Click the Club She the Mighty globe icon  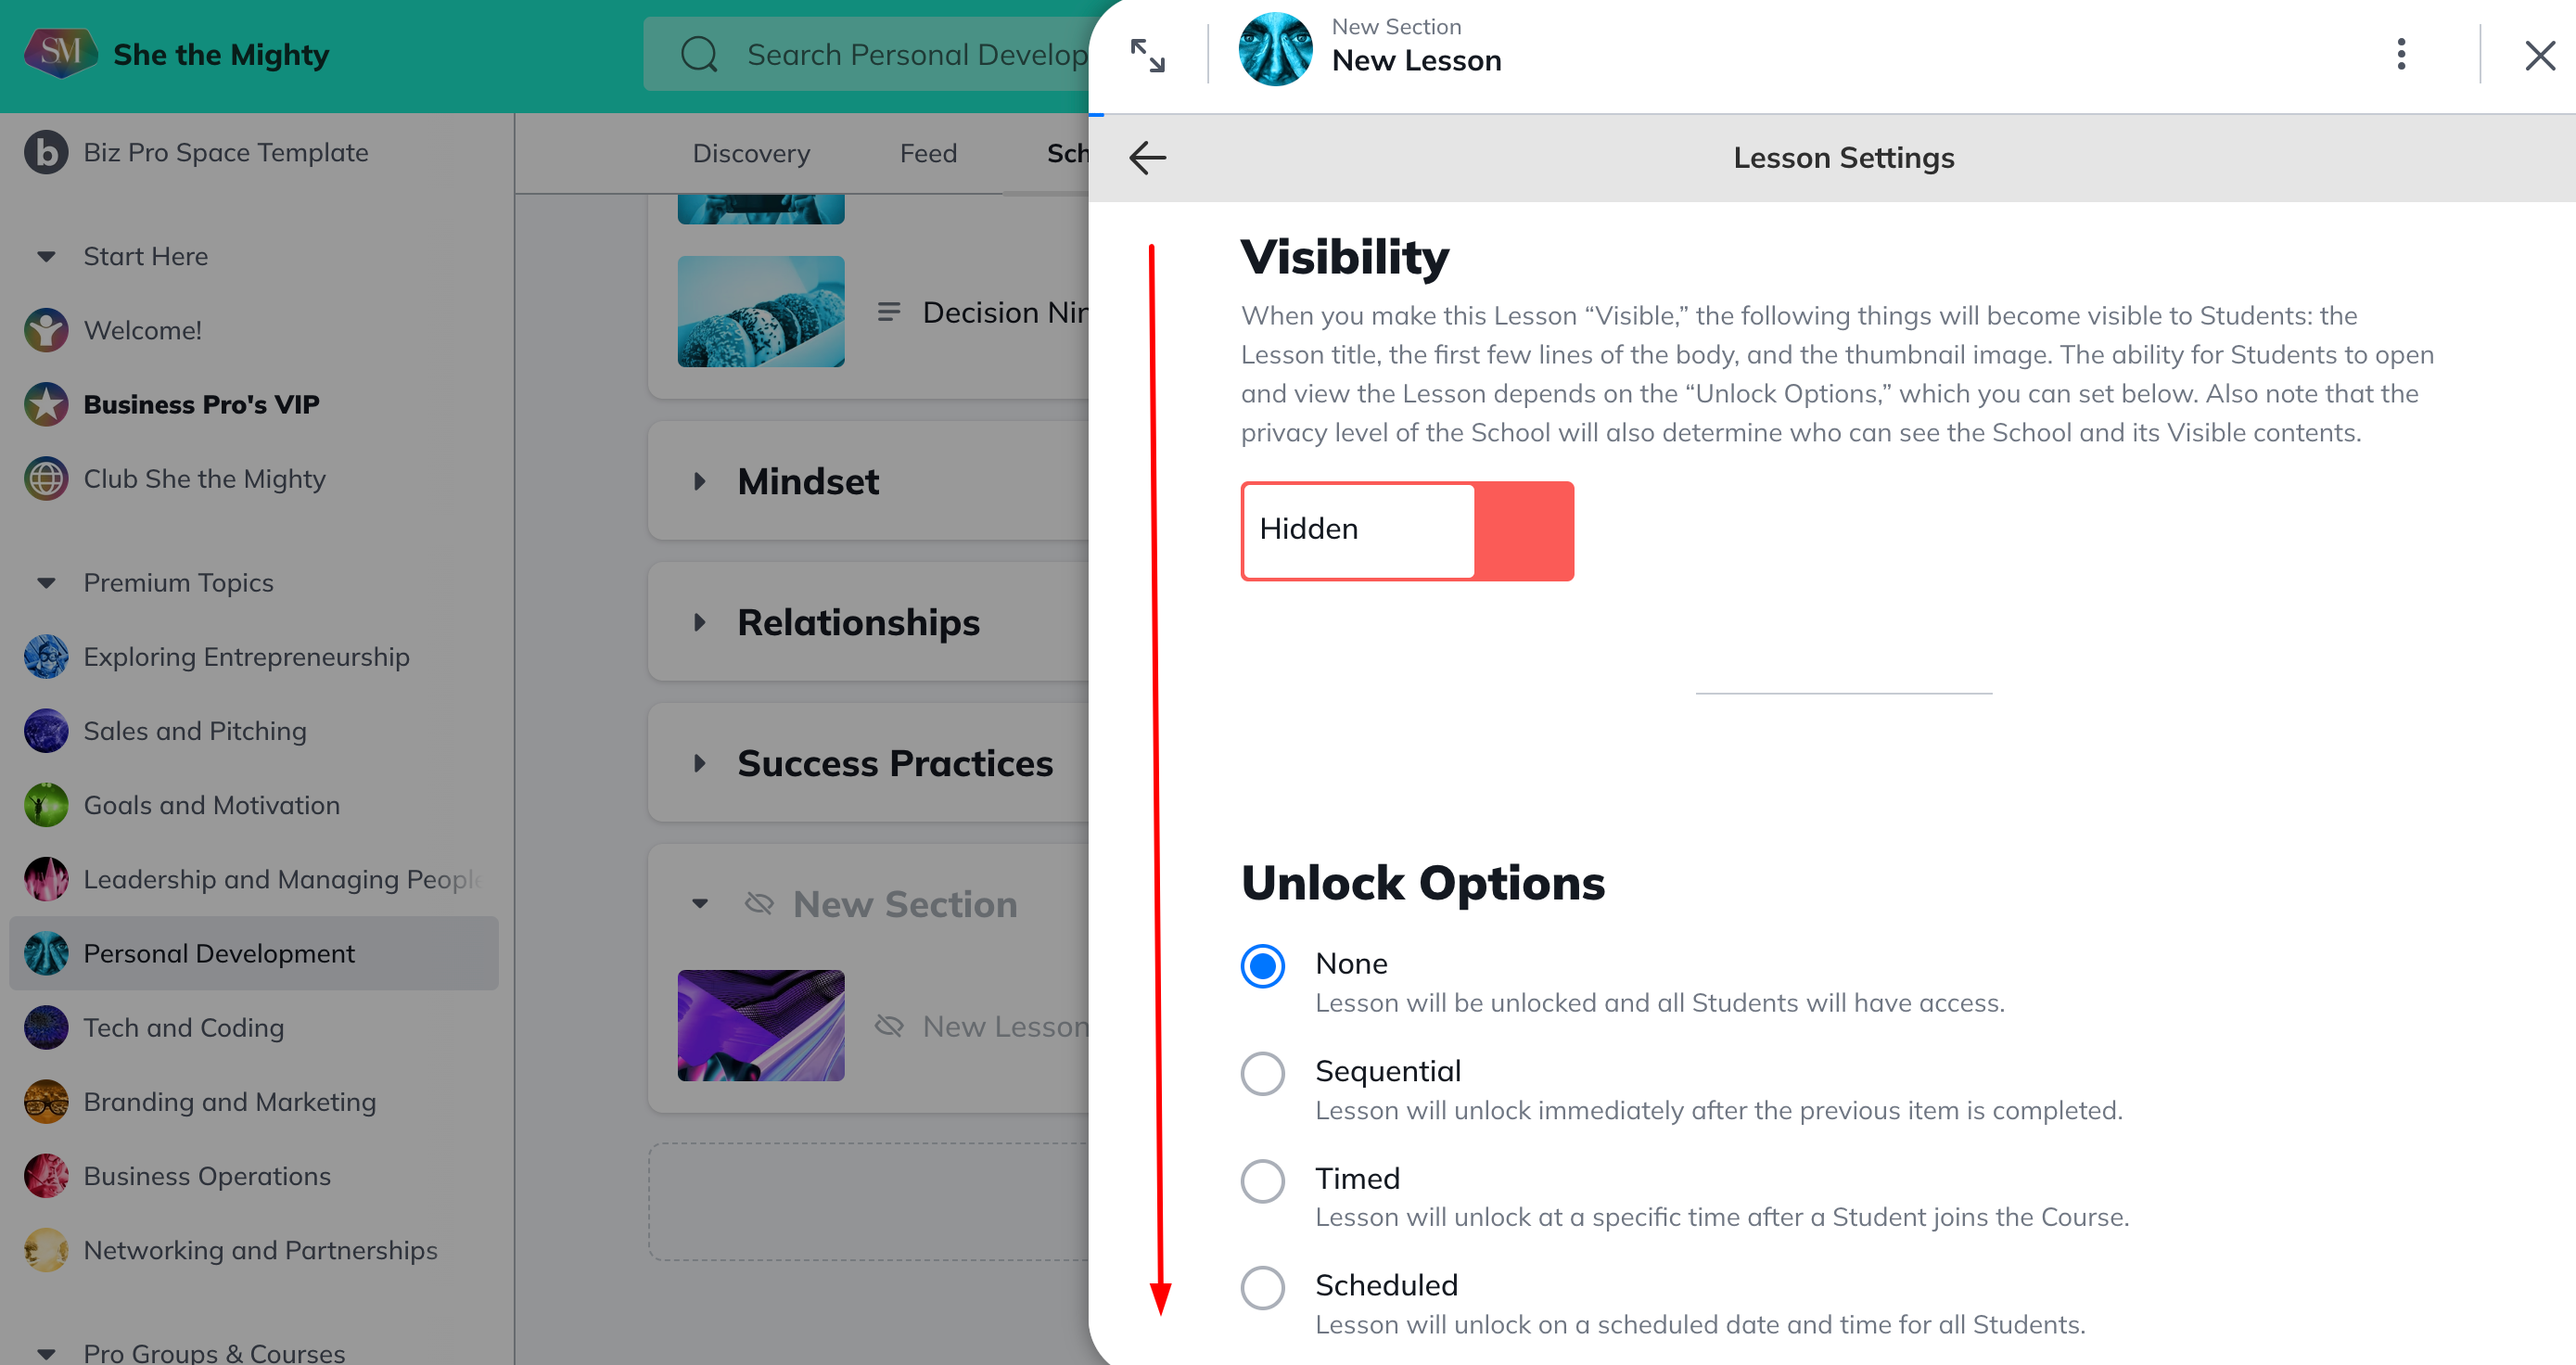click(x=46, y=479)
